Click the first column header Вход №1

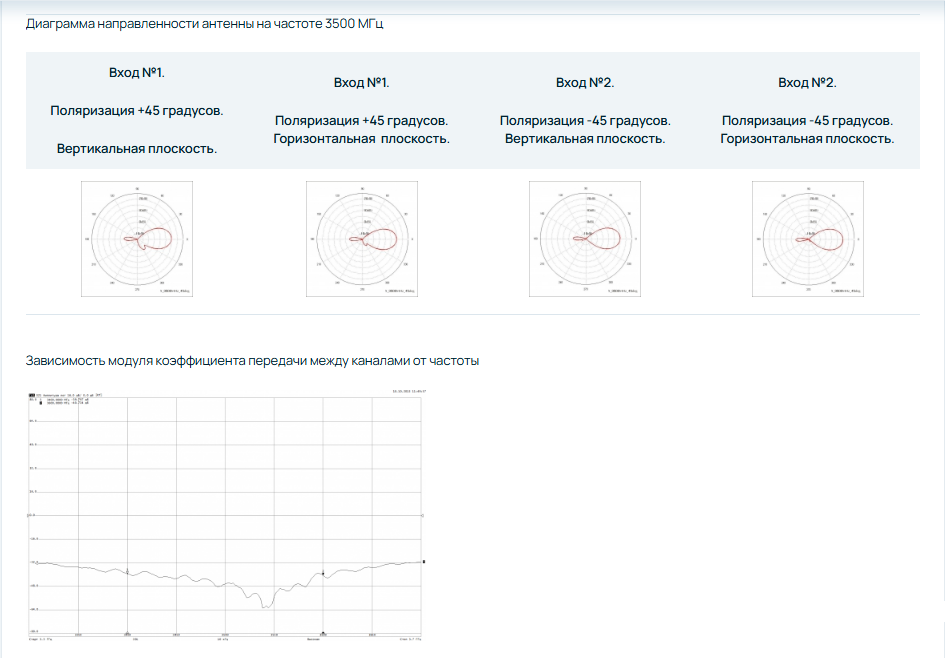[137, 73]
